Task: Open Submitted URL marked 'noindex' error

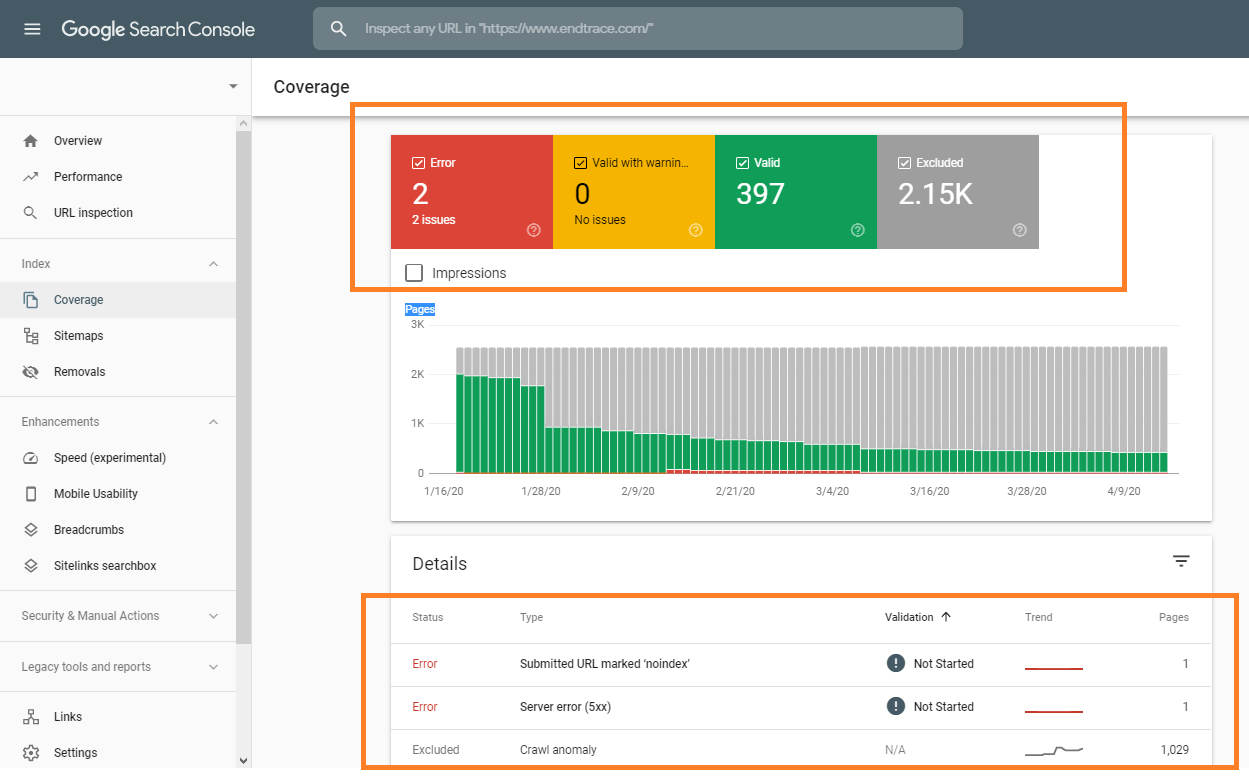Action: point(801,664)
